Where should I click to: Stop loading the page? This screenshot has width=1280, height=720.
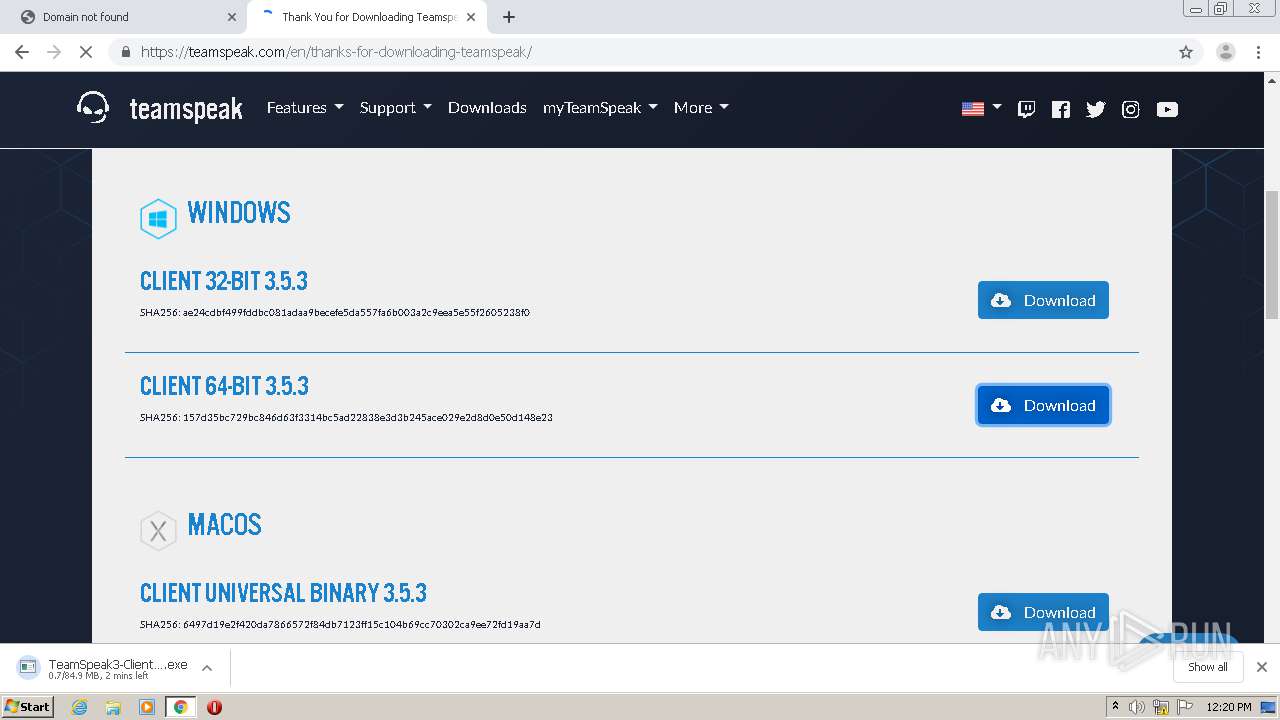86,52
